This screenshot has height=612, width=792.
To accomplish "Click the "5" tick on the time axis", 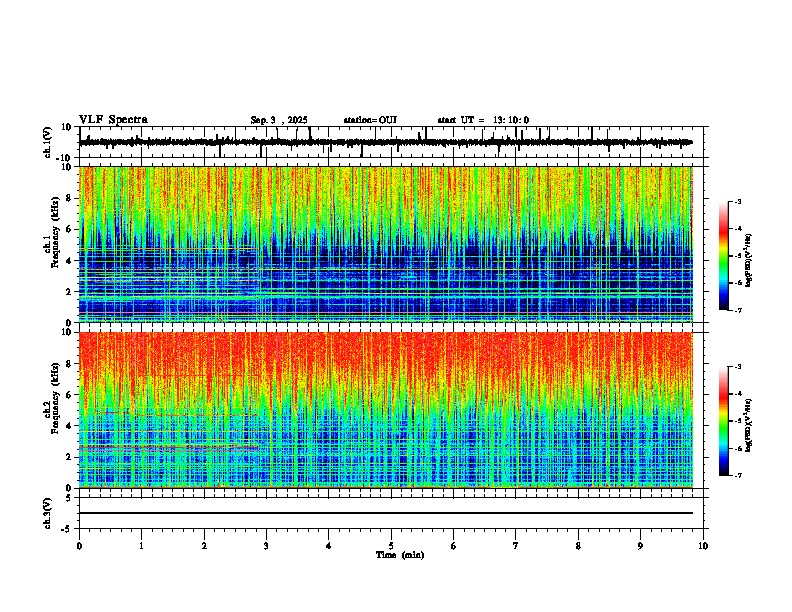I will (x=391, y=546).
